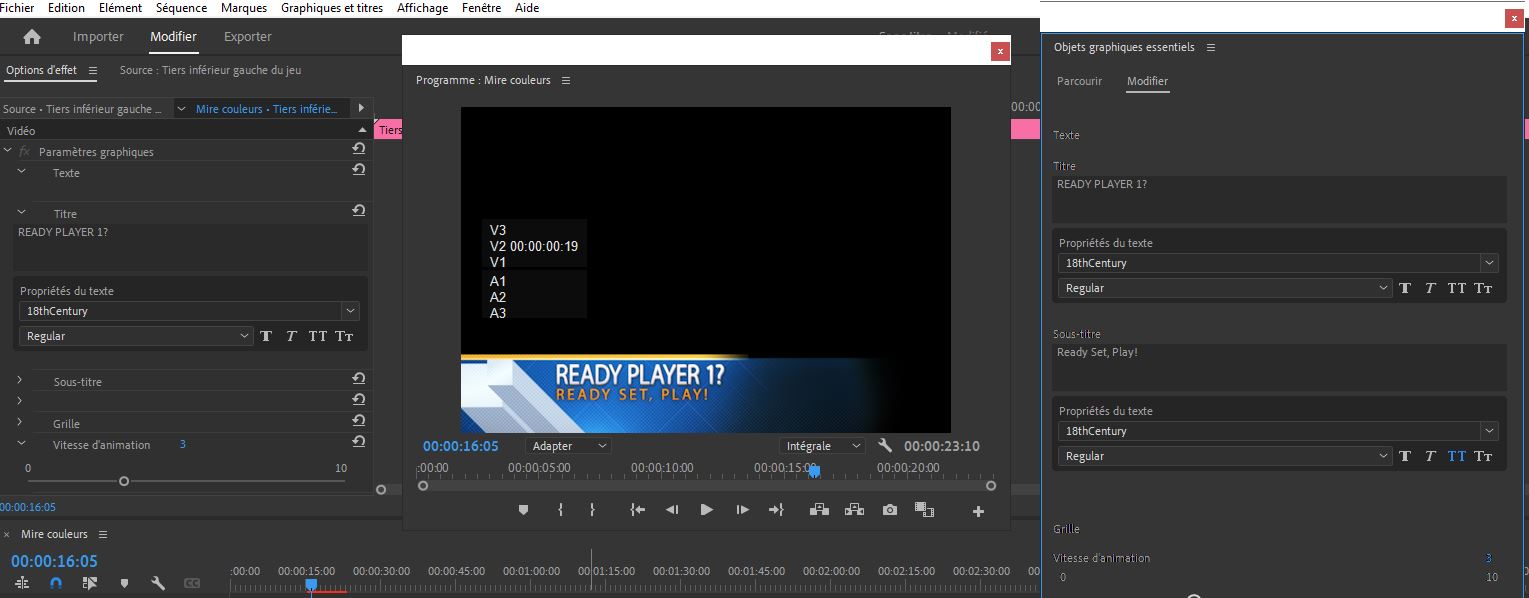Switch to the Parcourir tab
The image size is (1529, 598).
(1079, 81)
